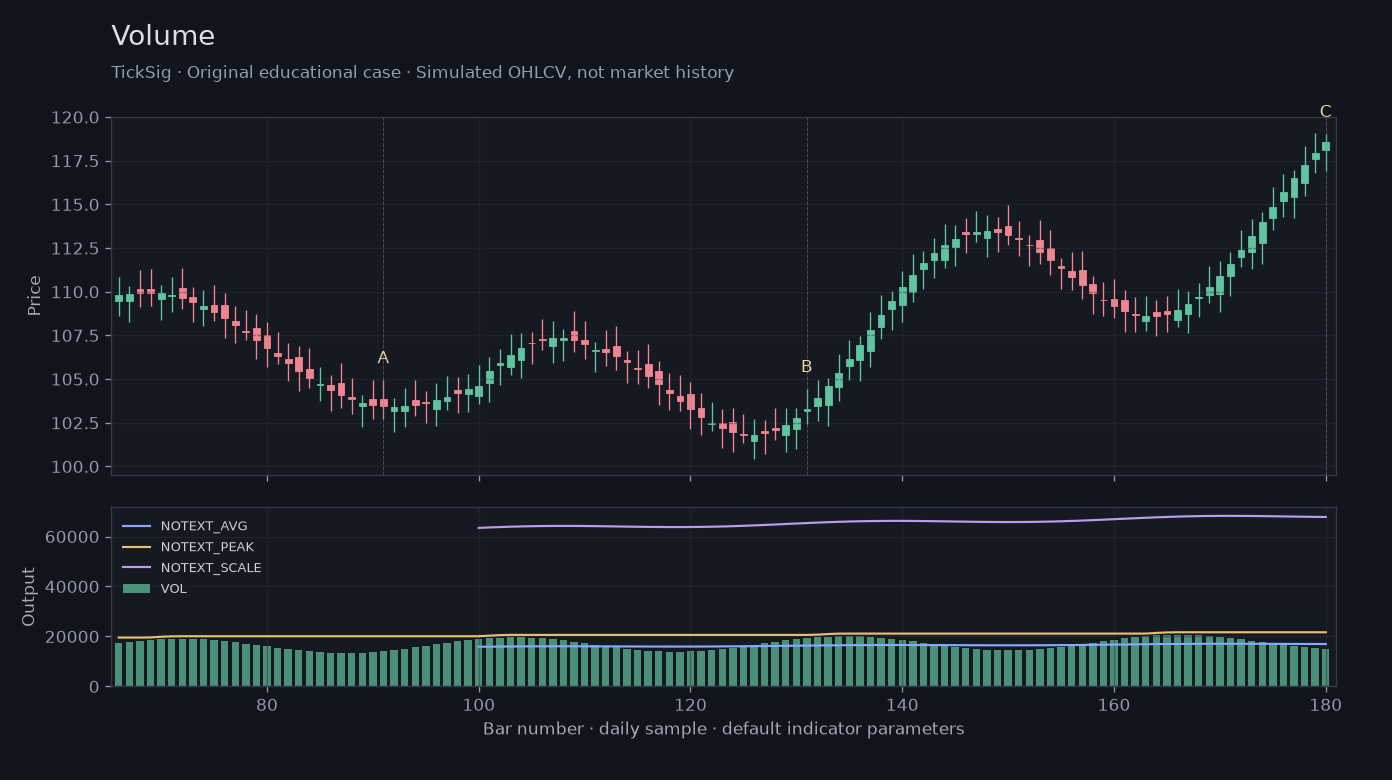Click the NOTEXT_AVG legend entry
1392x780 pixels.
coord(204,526)
